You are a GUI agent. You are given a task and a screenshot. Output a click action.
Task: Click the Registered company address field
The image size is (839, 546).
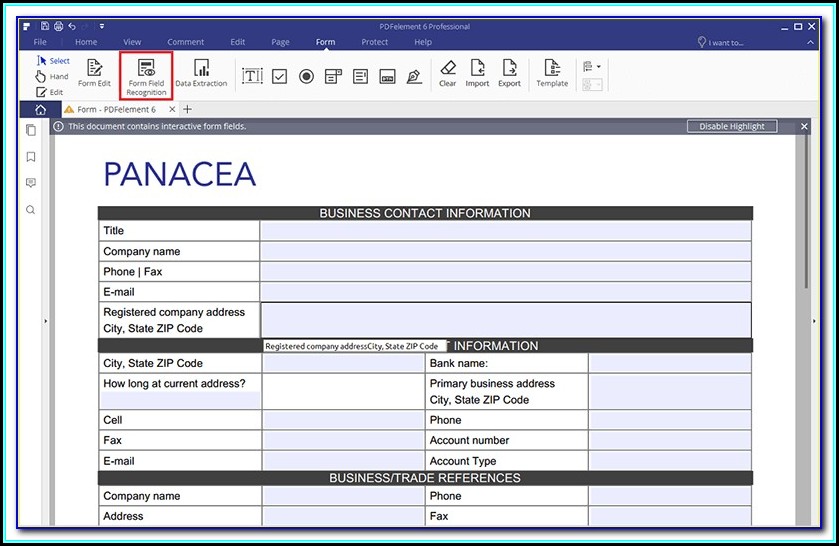(506, 320)
